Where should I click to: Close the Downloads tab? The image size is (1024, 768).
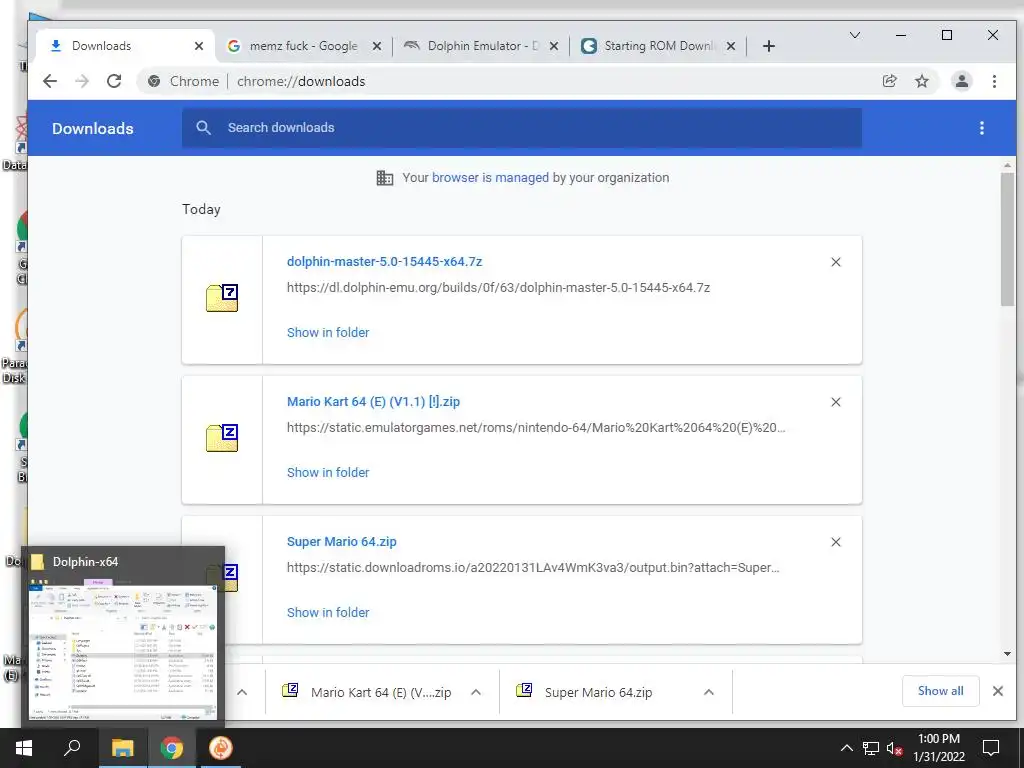pyautogui.click(x=199, y=46)
